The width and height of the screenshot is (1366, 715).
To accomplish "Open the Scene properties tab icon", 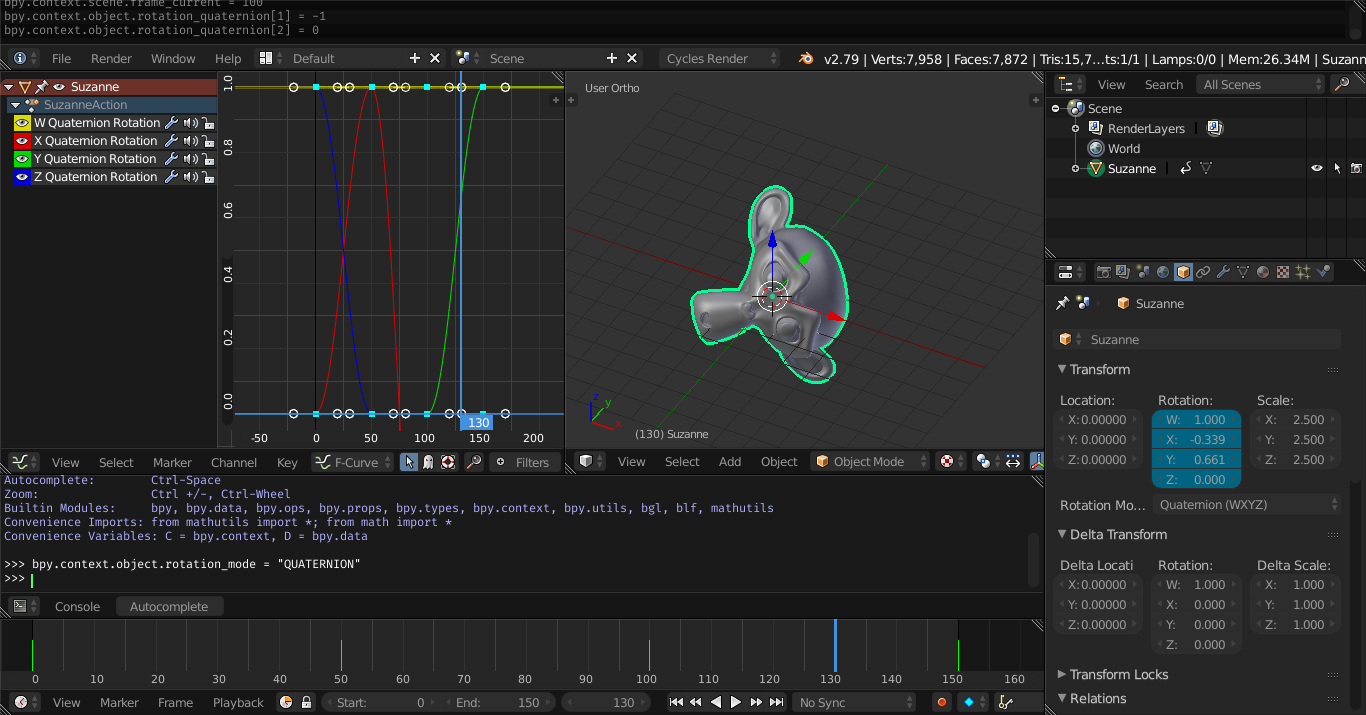I will [1143, 272].
